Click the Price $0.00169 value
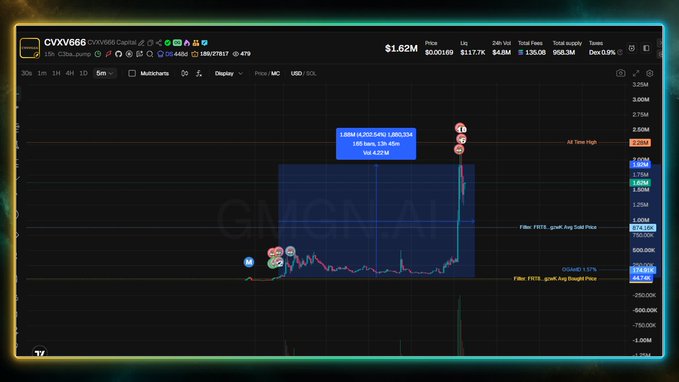679x382 pixels. coord(439,52)
